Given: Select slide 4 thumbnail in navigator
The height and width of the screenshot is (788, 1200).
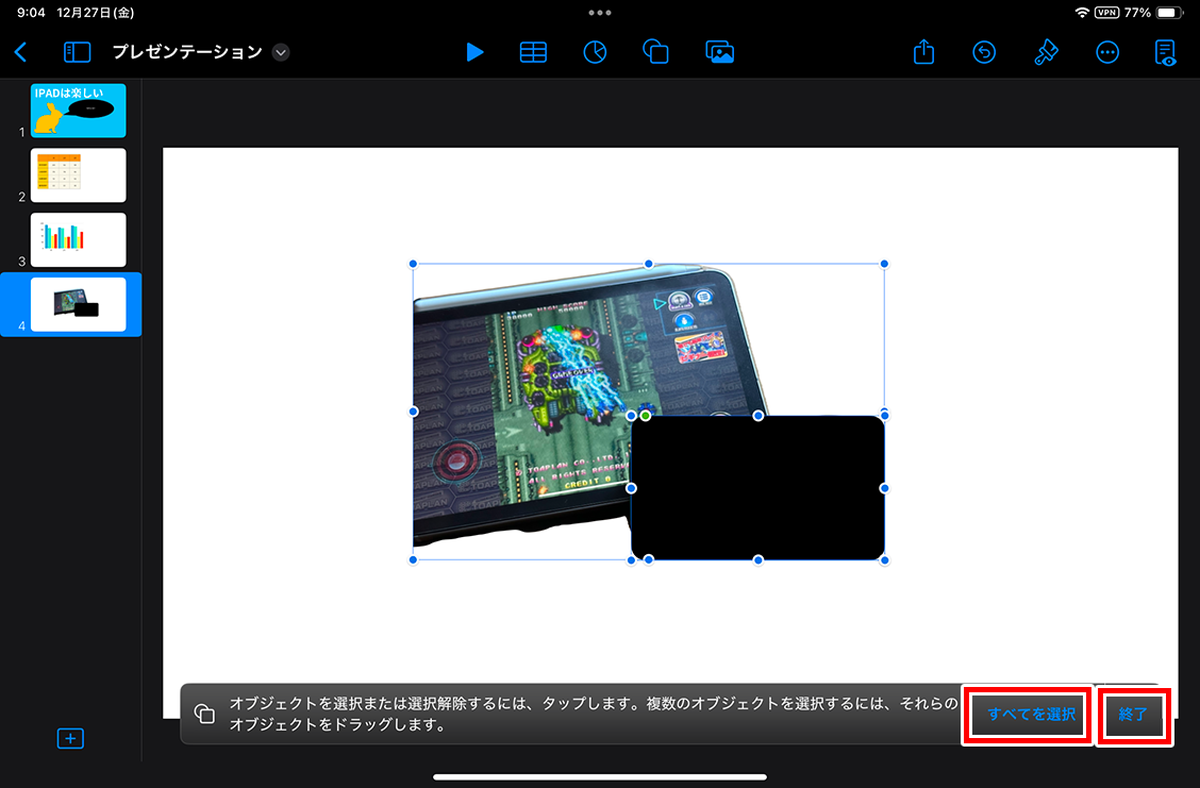Looking at the screenshot, I should pyautogui.click(x=78, y=304).
